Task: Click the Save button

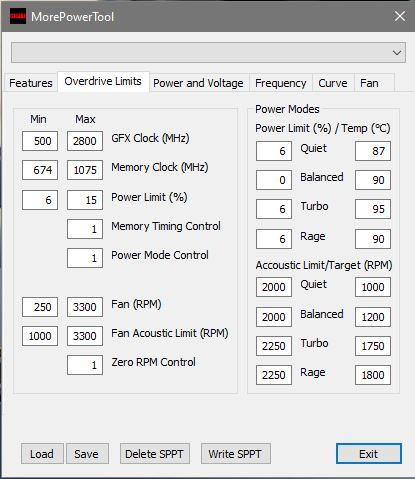Action: [87, 454]
